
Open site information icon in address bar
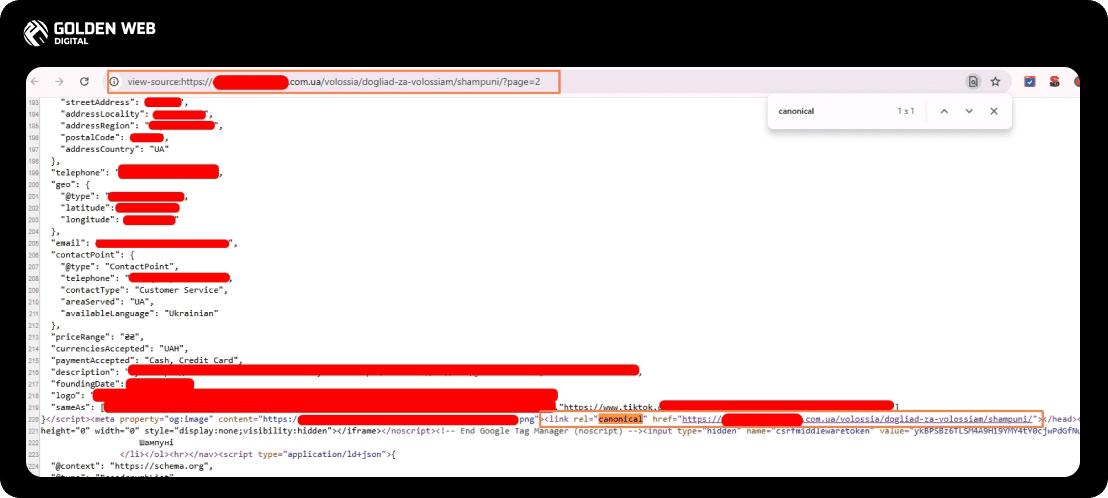116,81
